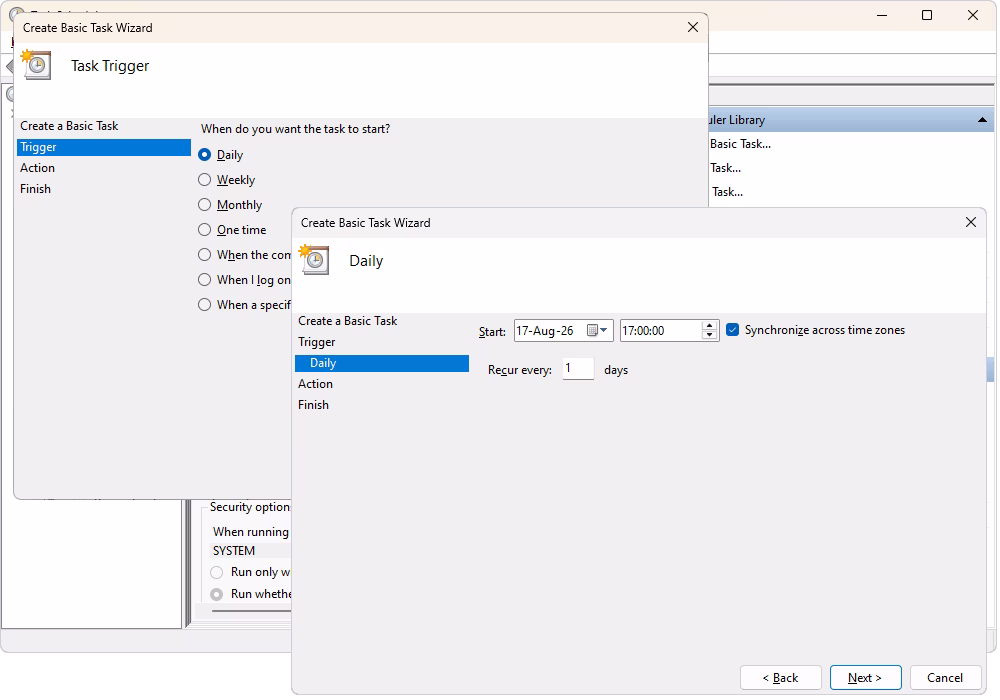
Task: Choose the Monthly trigger option
Action: [205, 205]
